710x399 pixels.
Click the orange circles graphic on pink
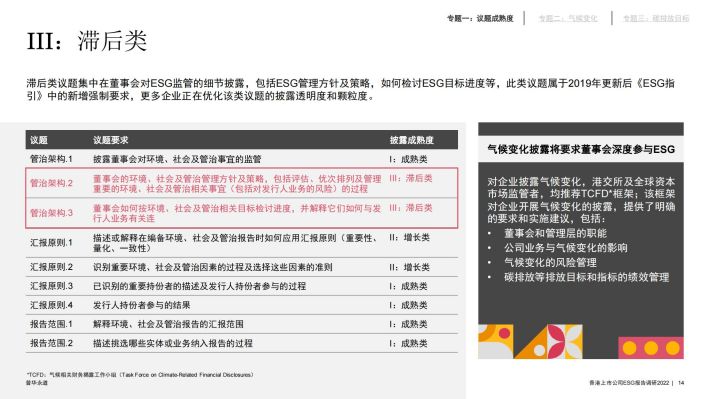pyautogui.click(x=651, y=348)
